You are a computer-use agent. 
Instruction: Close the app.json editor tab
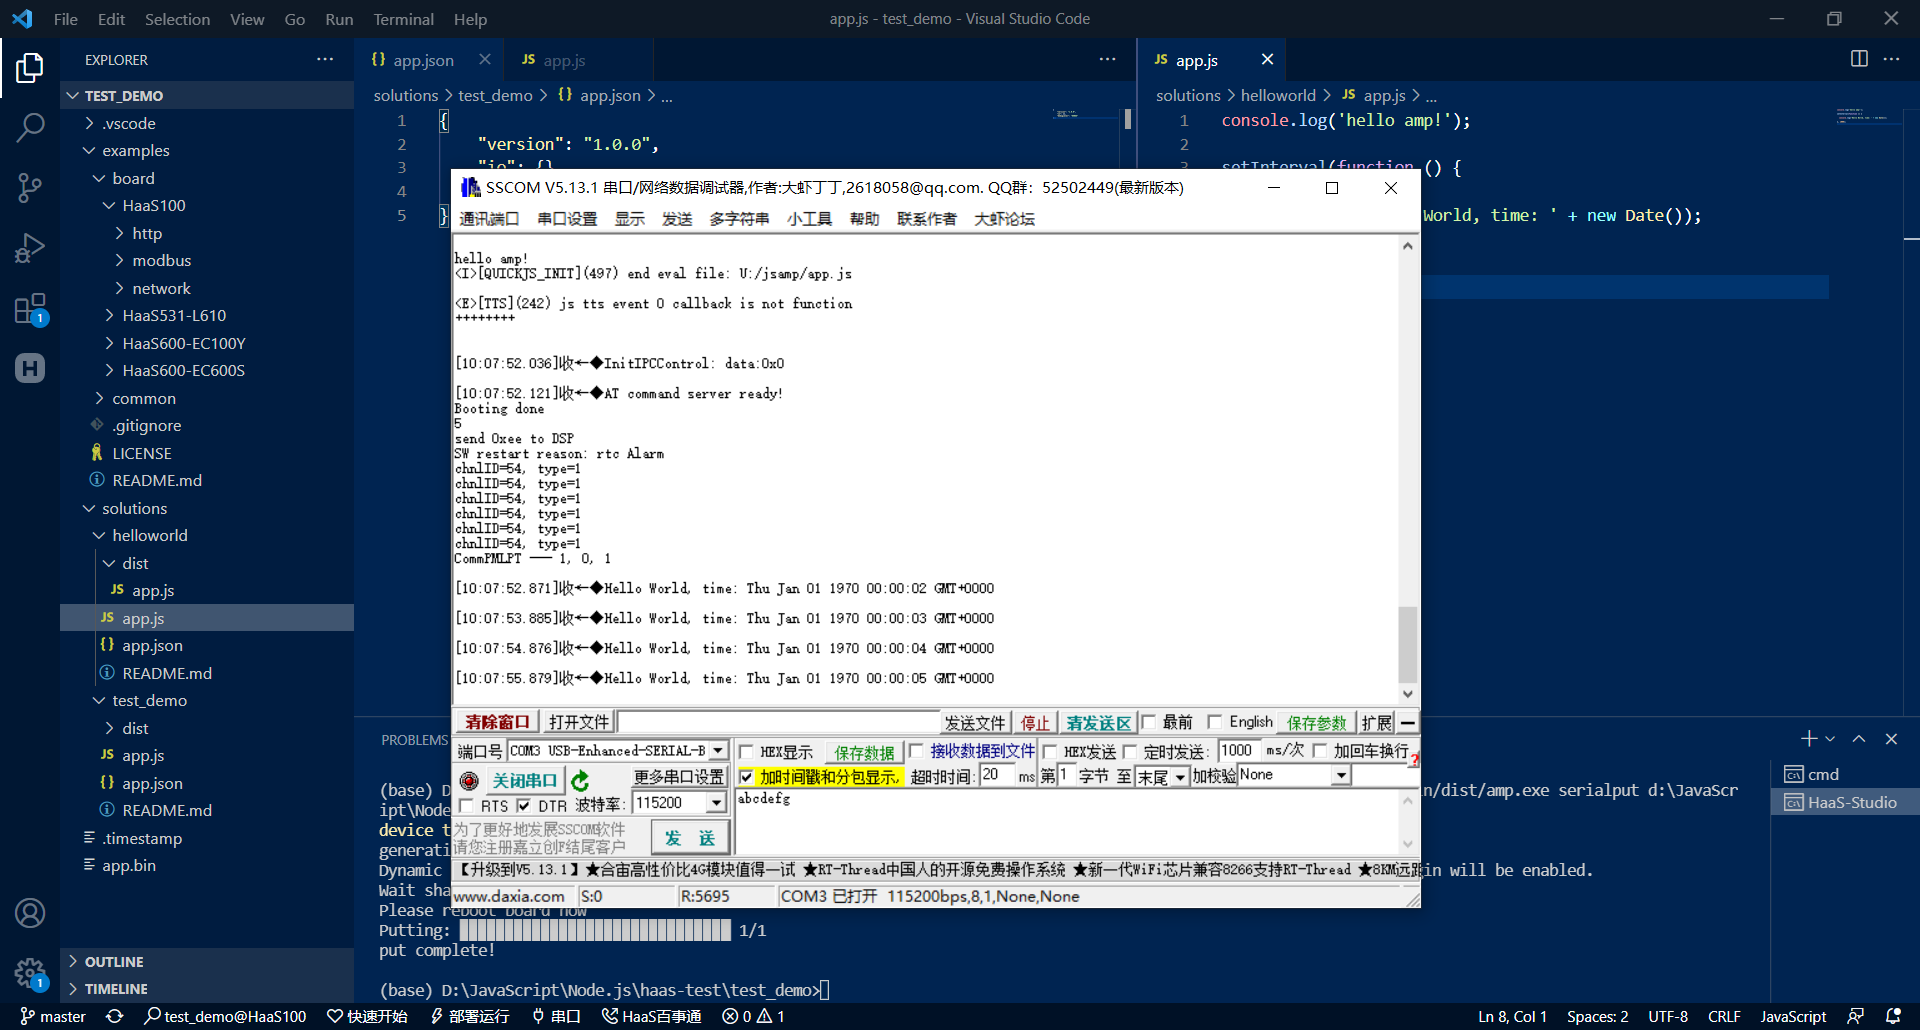tap(485, 60)
